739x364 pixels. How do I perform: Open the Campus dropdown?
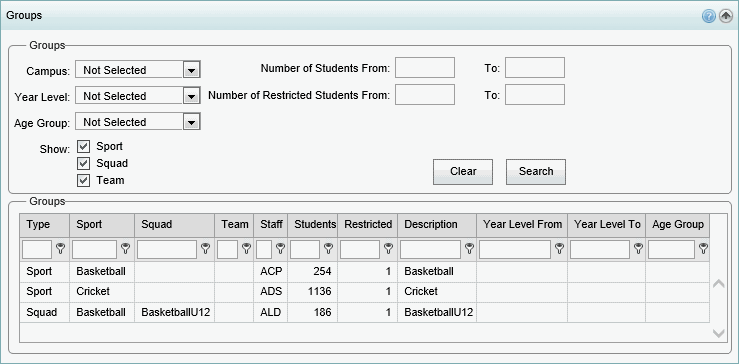[x=191, y=69]
